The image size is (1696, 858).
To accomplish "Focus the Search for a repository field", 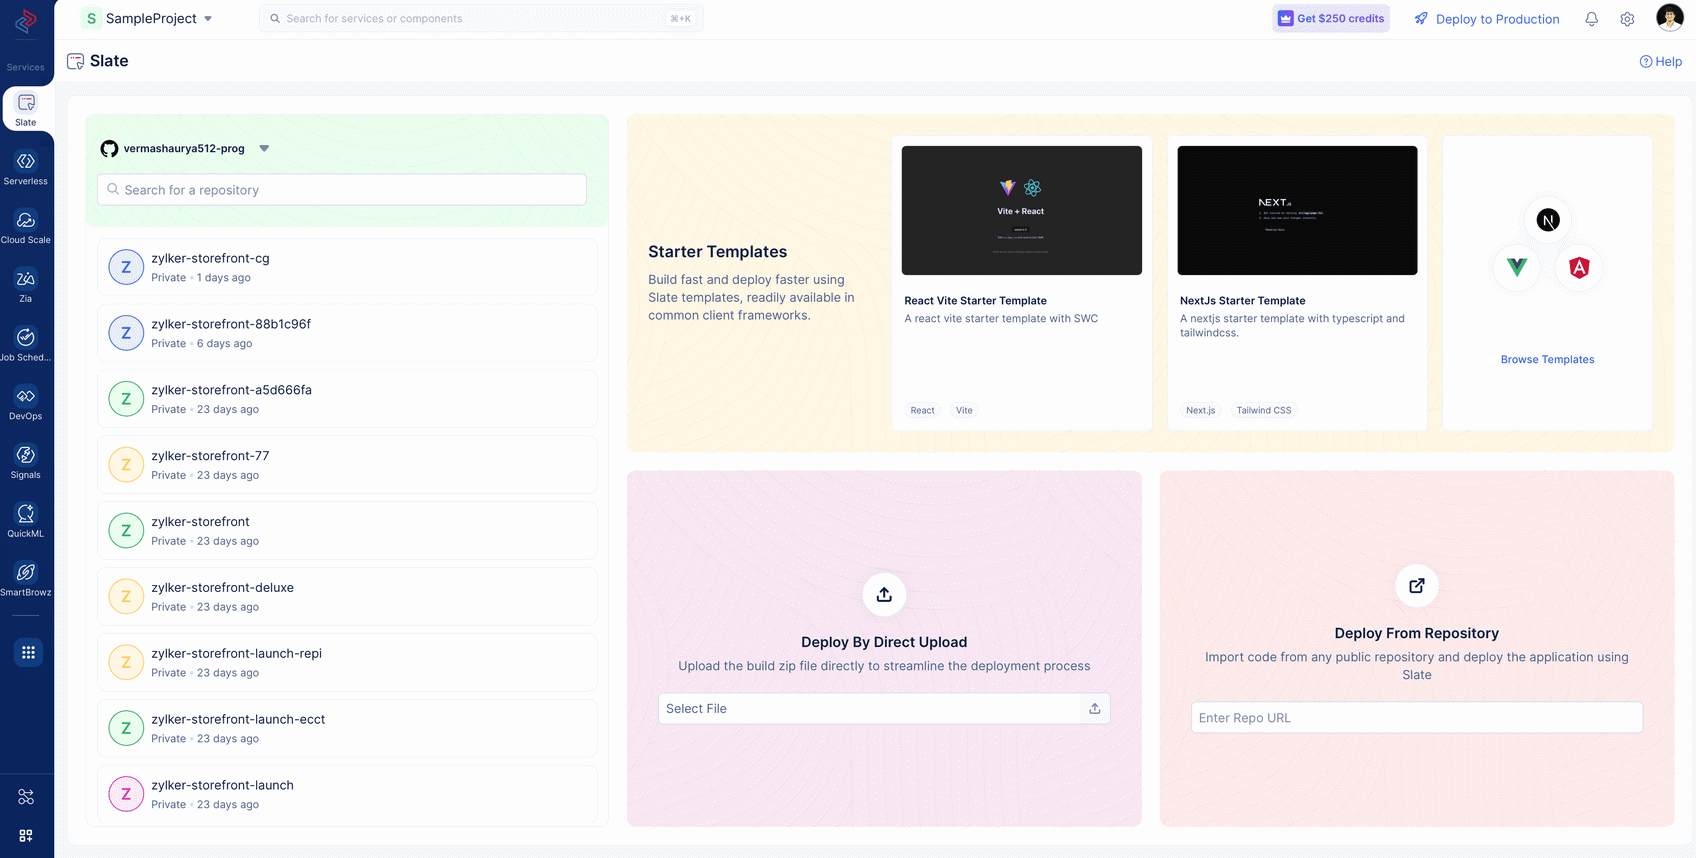I will [x=342, y=190].
